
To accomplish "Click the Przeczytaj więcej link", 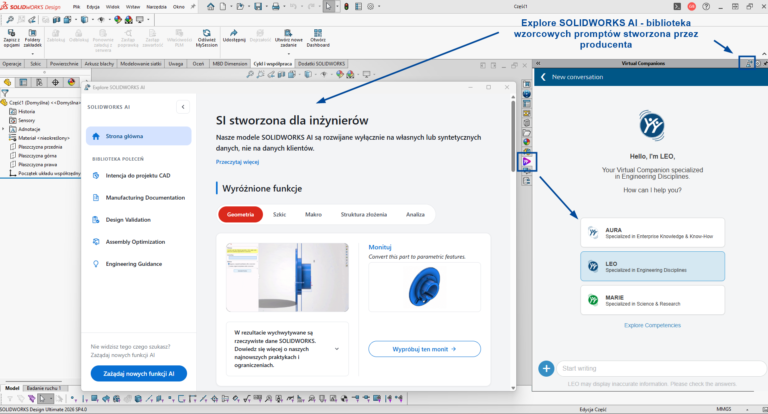I will (x=238, y=162).
